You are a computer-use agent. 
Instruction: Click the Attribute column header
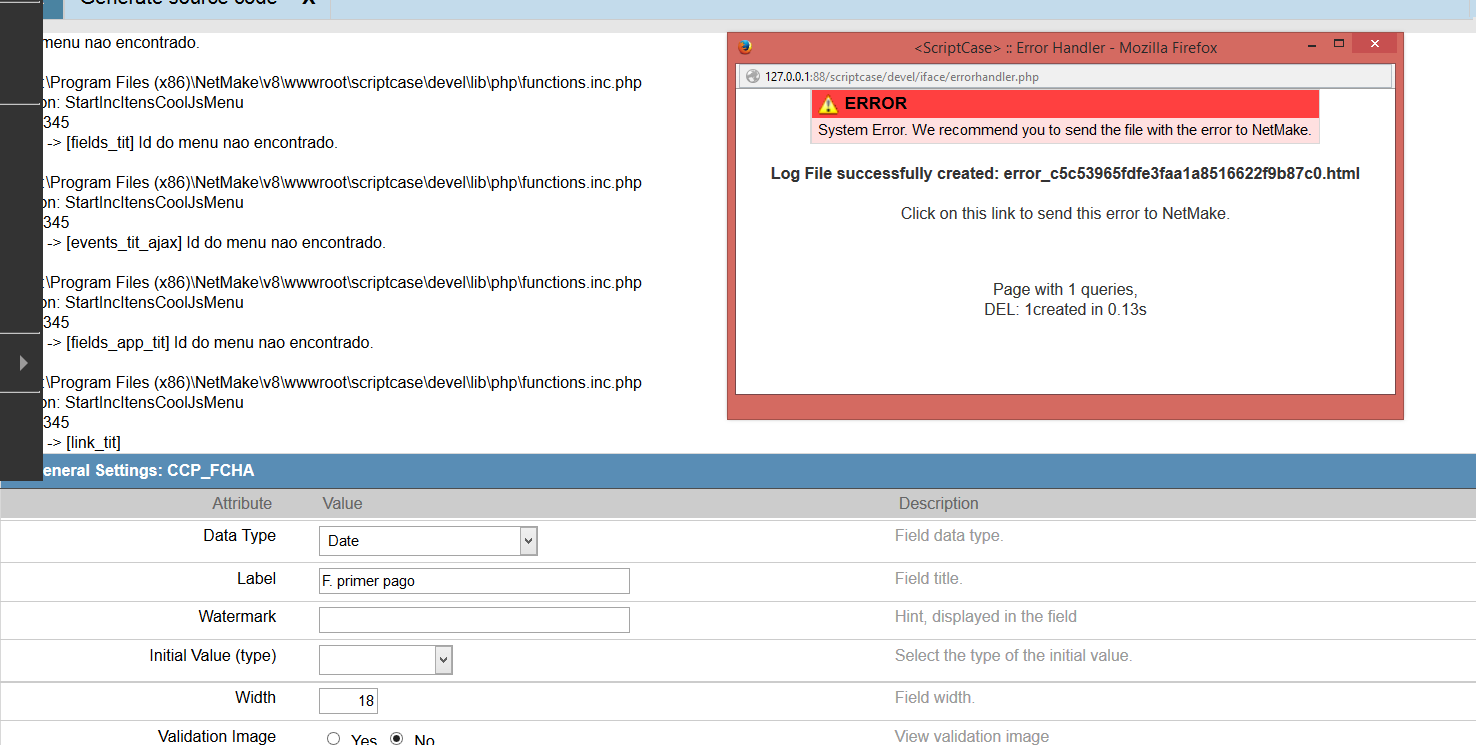tap(242, 503)
